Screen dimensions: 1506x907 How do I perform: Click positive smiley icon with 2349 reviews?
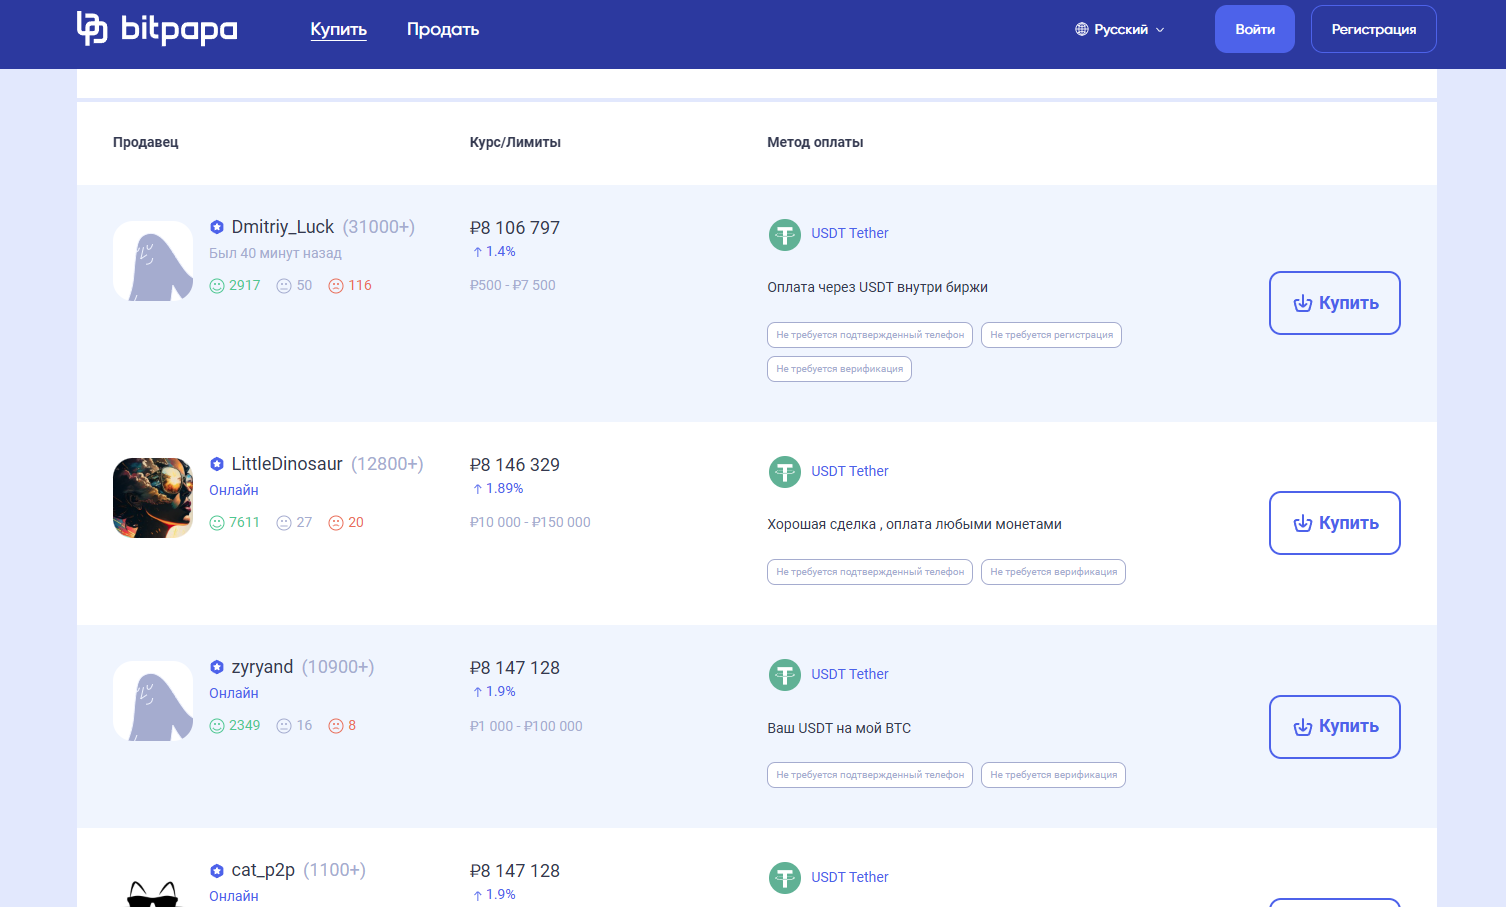point(217,726)
